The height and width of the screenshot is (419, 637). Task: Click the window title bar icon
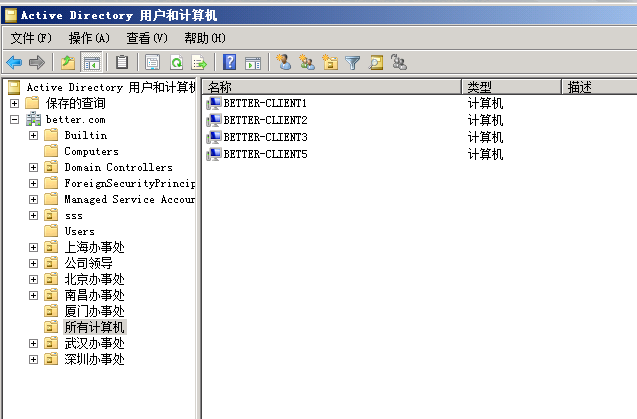11,15
